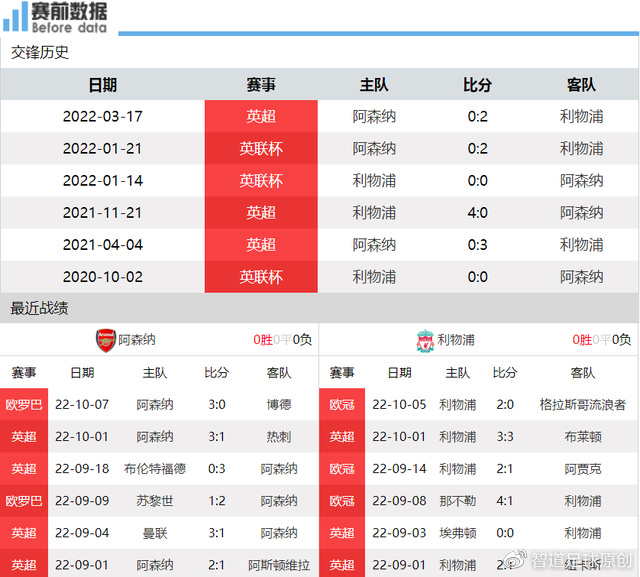Click the 4:1 score in Liverpool results

[x=505, y=501]
